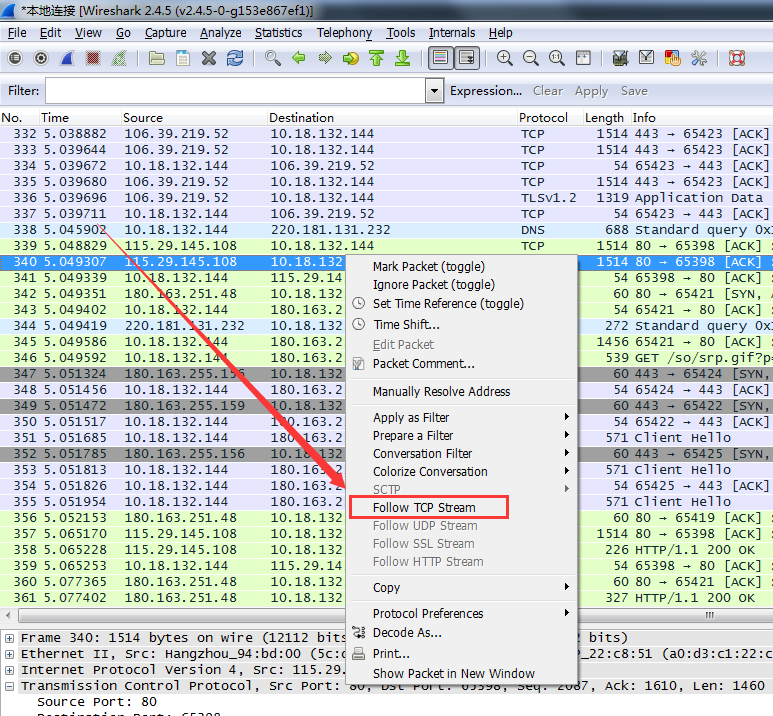Open the Conversation Filter submenu
773x716 pixels.
pos(463,453)
